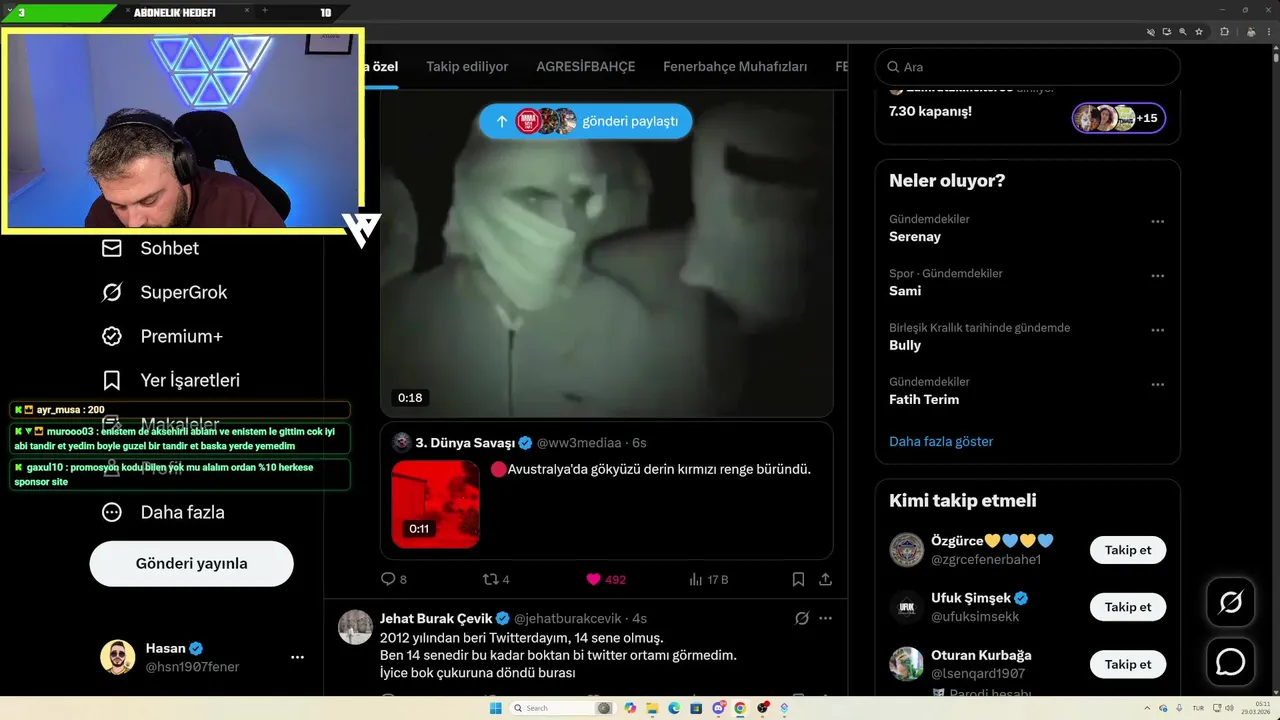Open the +15 listeners avatar group
The height and width of the screenshot is (720, 1280).
[1118, 118]
